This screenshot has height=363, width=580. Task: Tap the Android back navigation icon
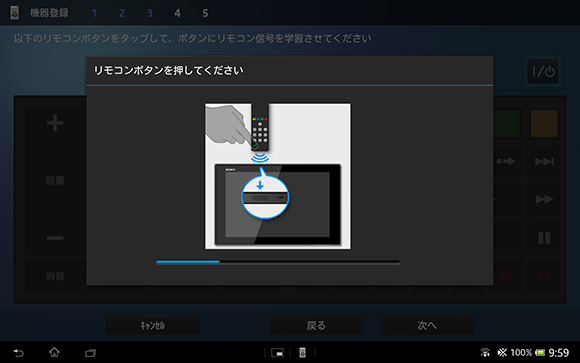point(18,353)
